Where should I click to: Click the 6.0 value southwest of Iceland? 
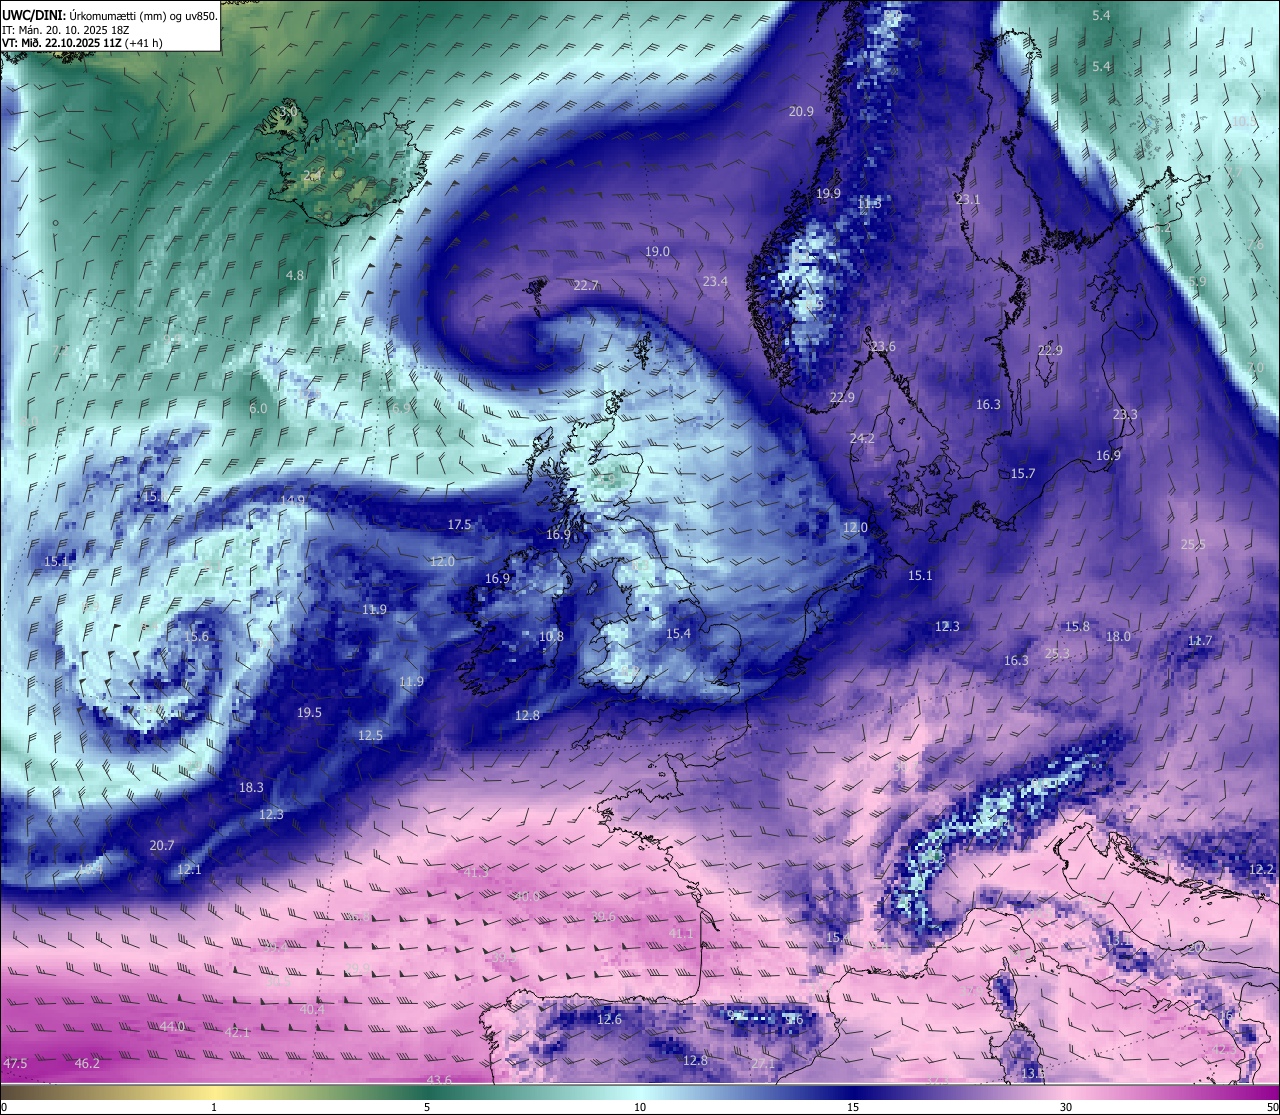pos(258,409)
